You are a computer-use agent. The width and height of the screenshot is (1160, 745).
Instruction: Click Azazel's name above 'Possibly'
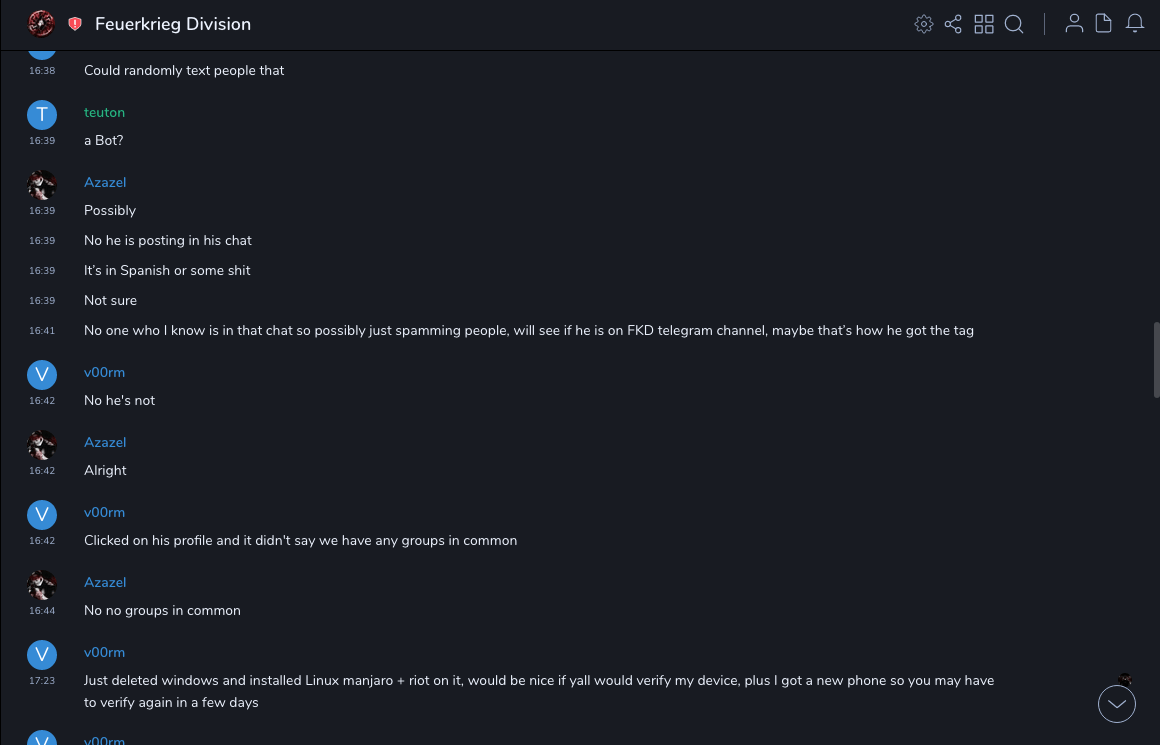pos(105,182)
